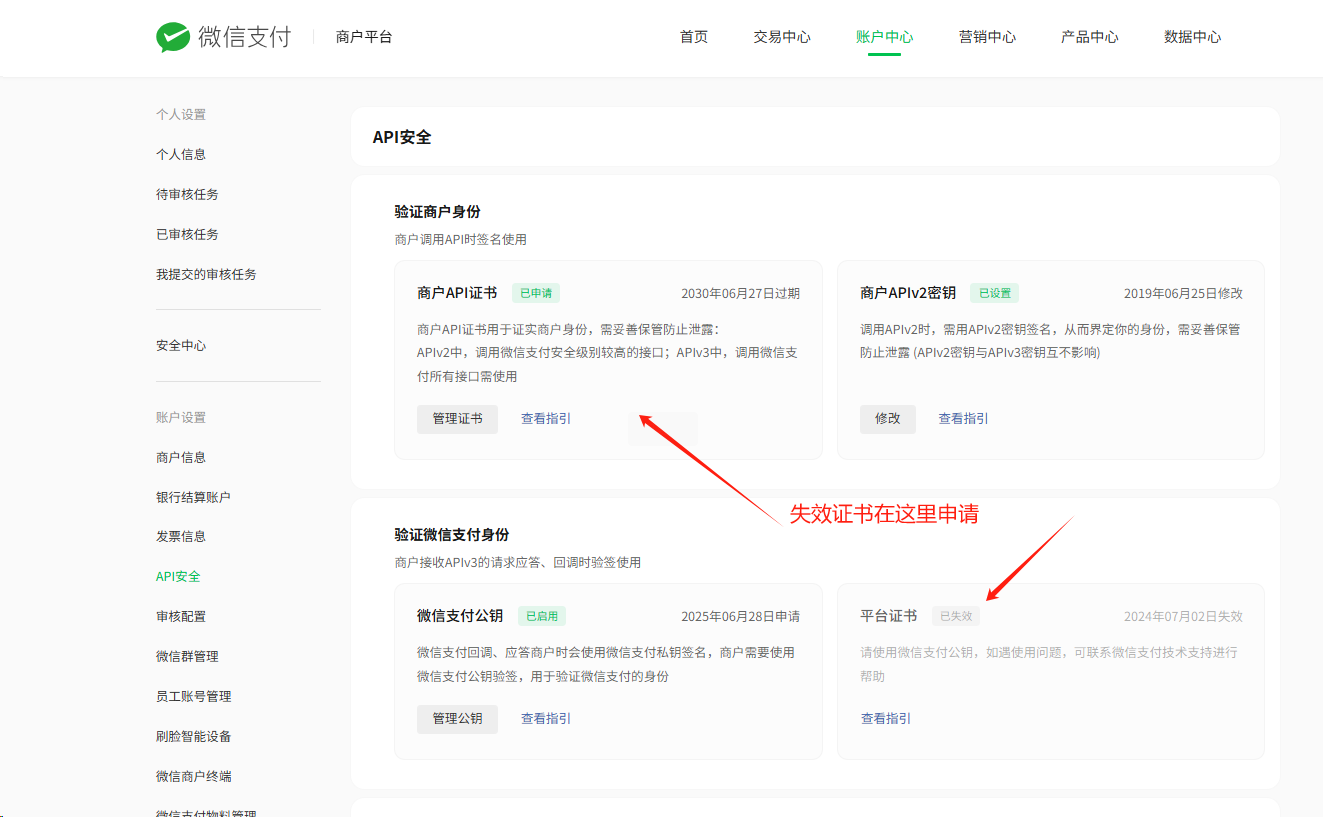The height and width of the screenshot is (817, 1323).
Task: Switch to the 营销中心 tab
Action: 987,37
